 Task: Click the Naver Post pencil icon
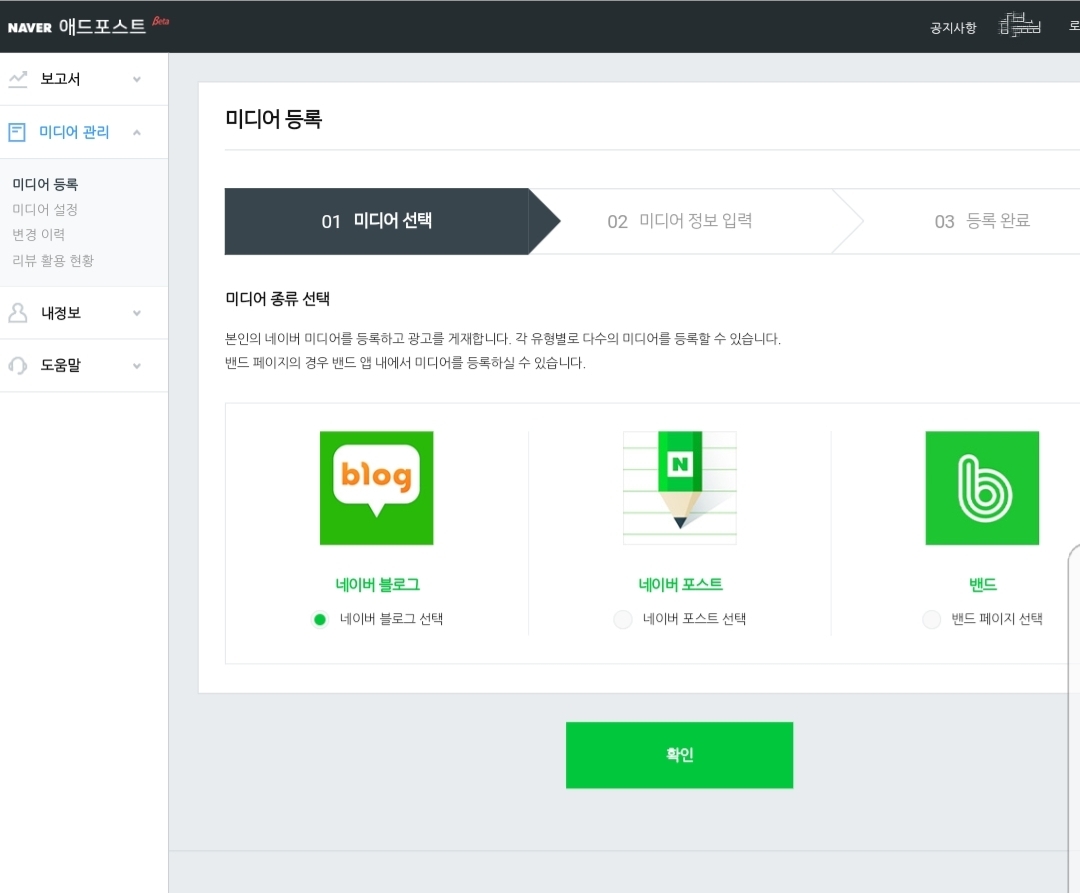click(680, 488)
